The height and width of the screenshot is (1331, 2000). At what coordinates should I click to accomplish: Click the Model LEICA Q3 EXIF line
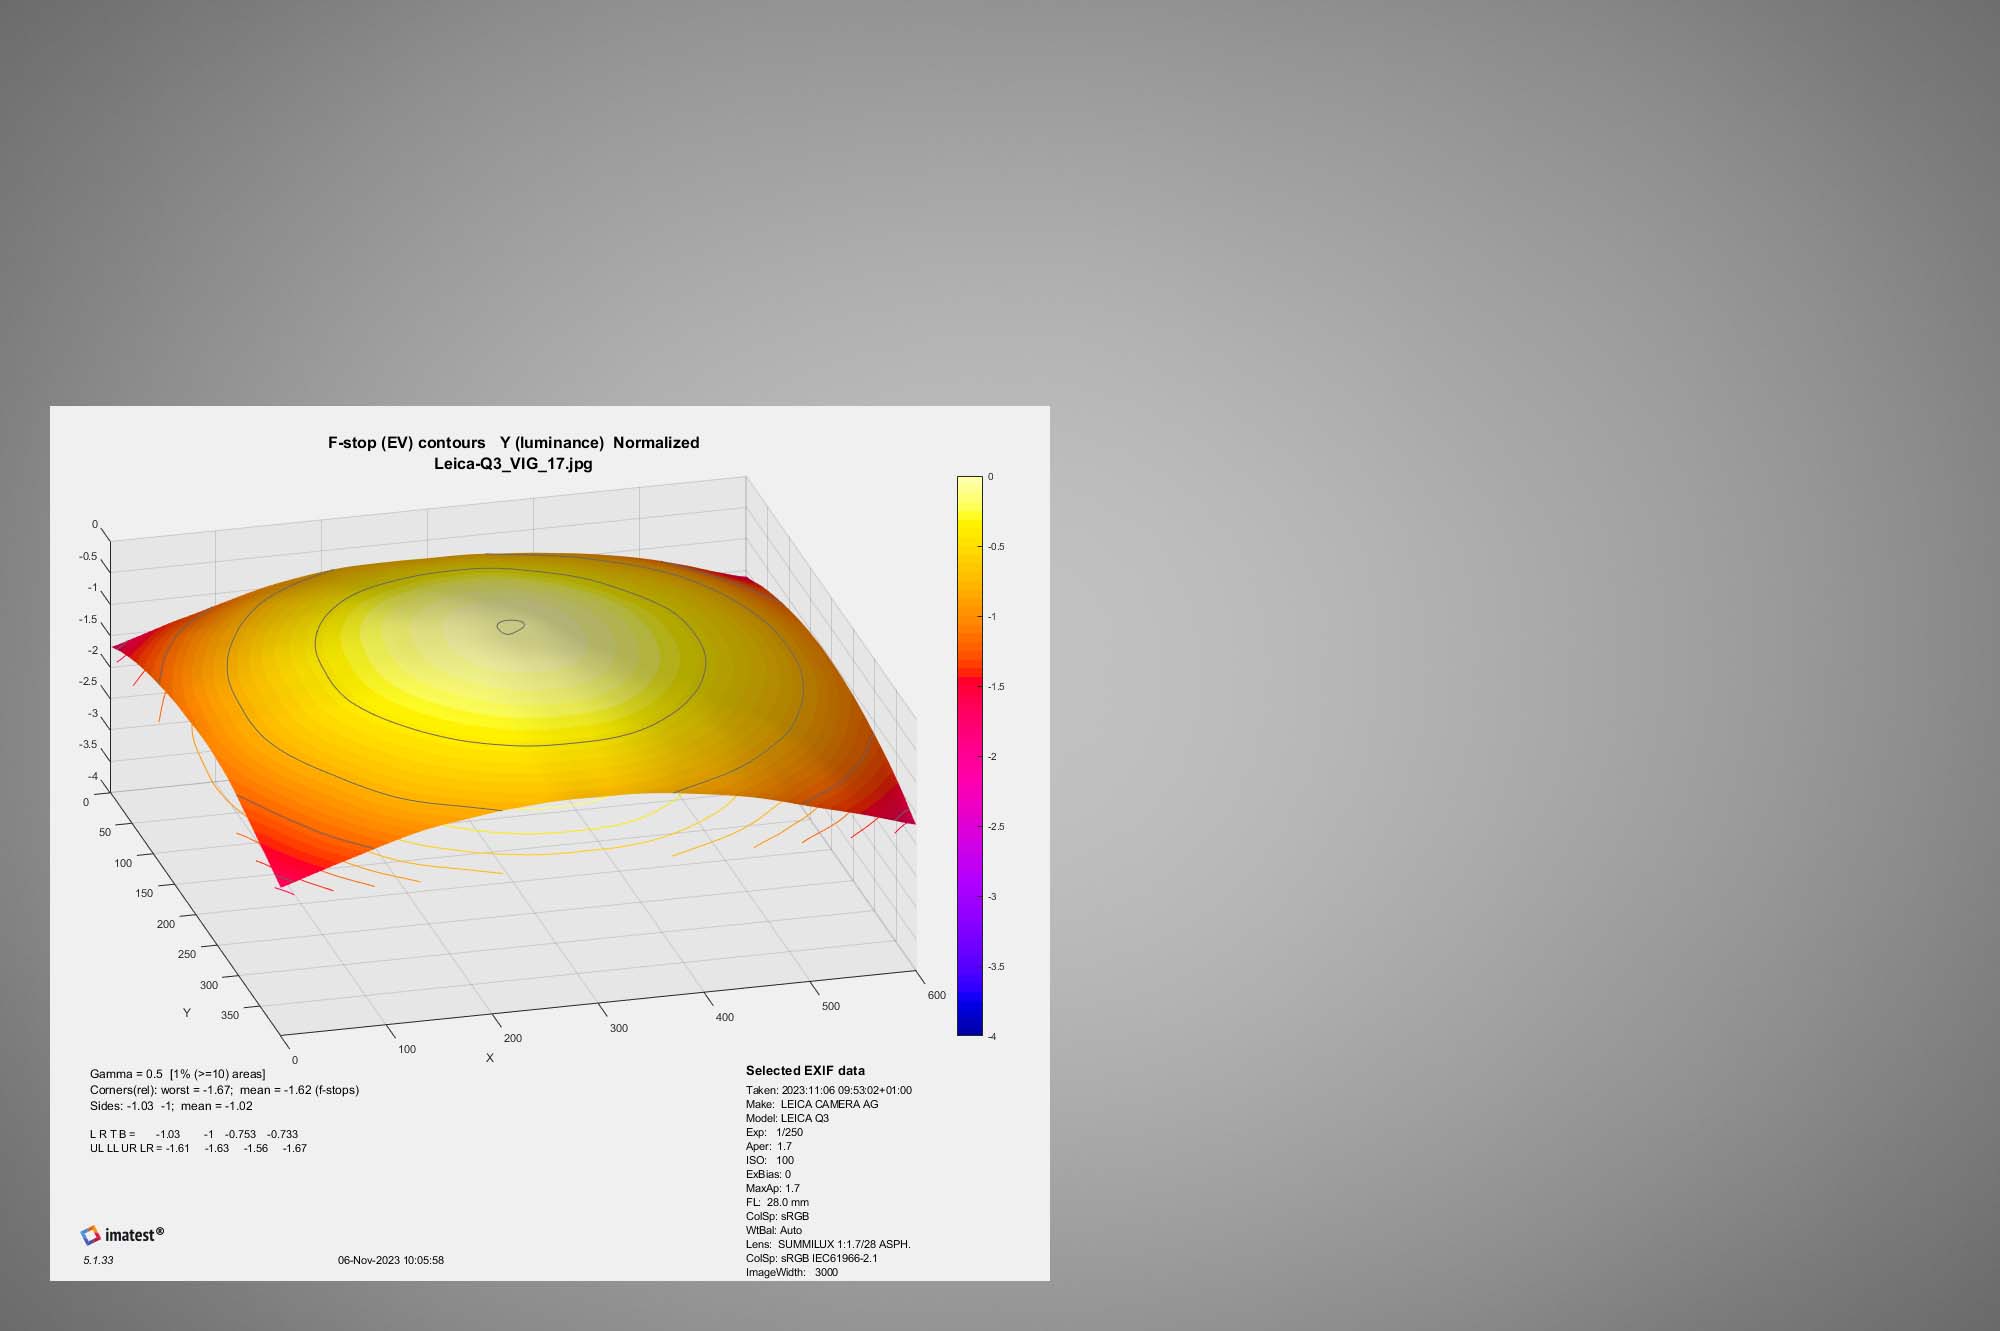pos(787,1118)
